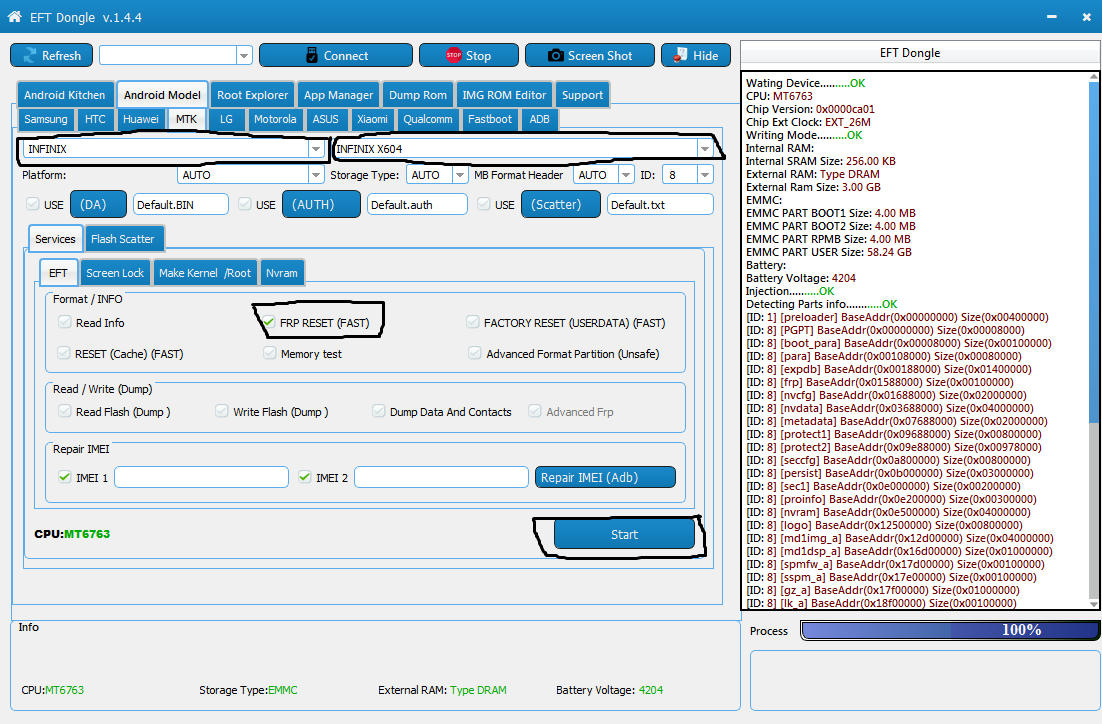Open the Storage Type dropdown
The height and width of the screenshot is (724, 1102).
(460, 175)
